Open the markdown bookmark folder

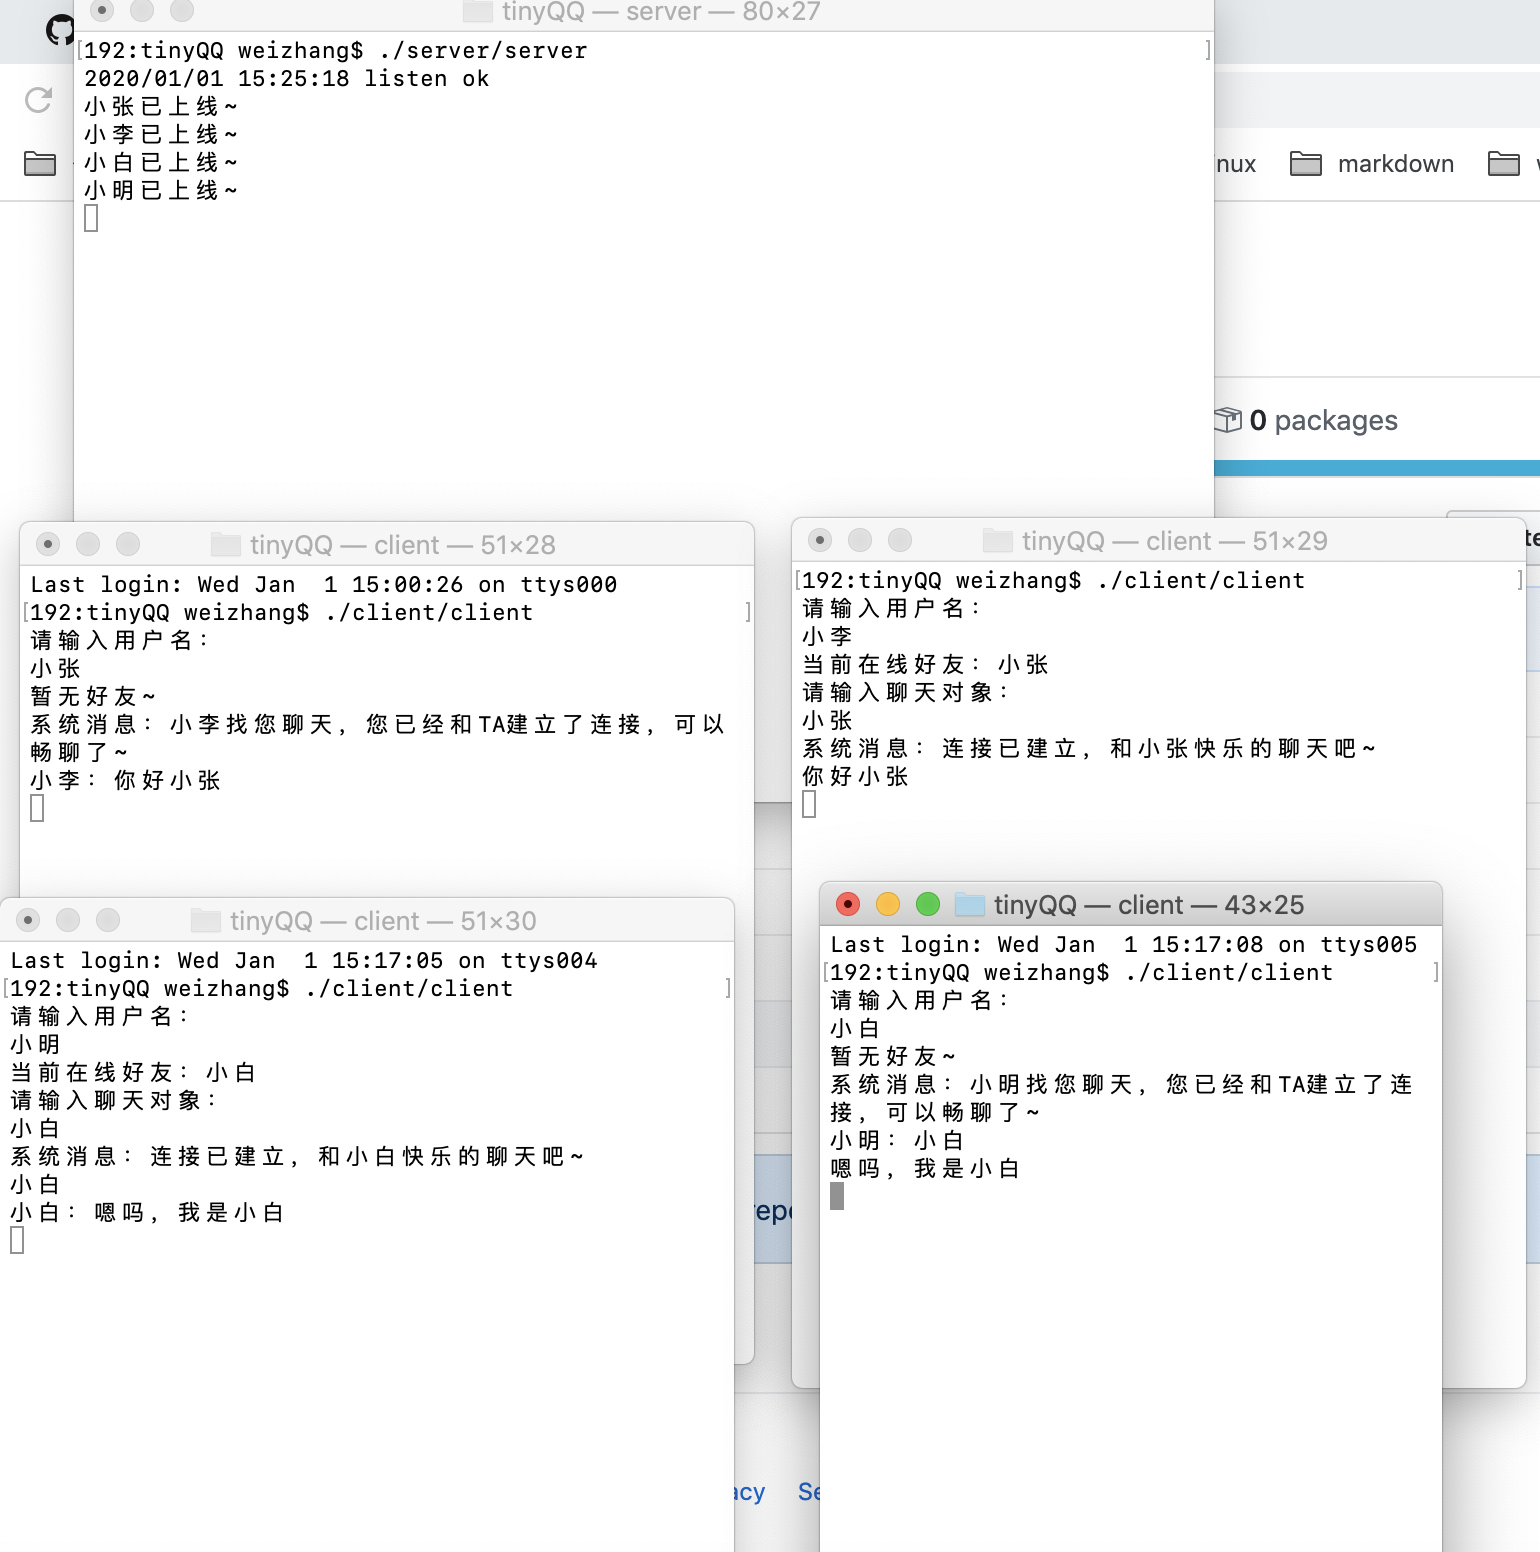1372,164
